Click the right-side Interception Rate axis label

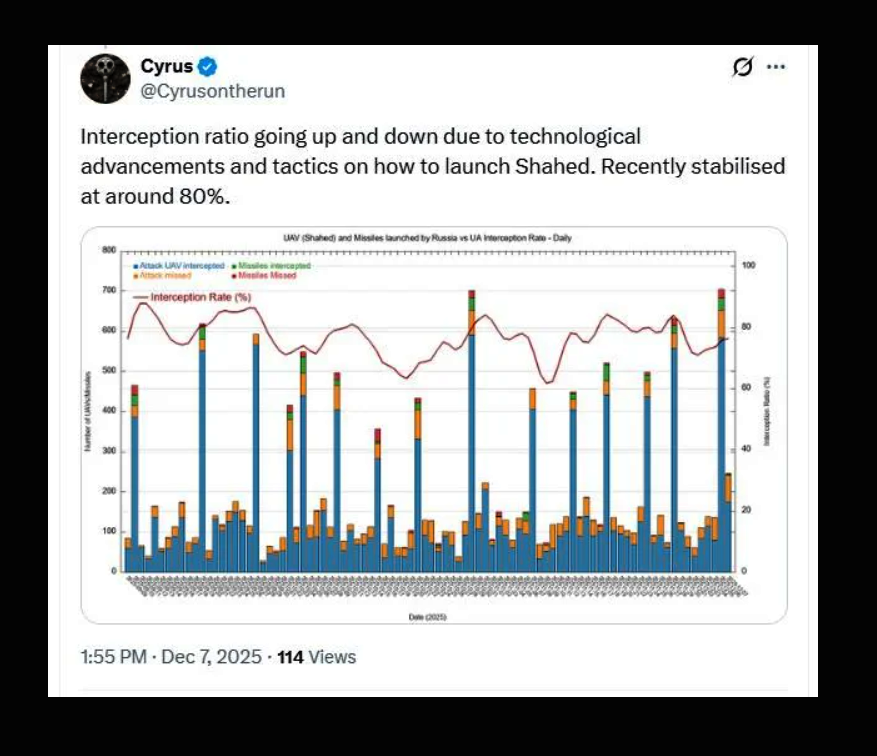click(x=767, y=412)
